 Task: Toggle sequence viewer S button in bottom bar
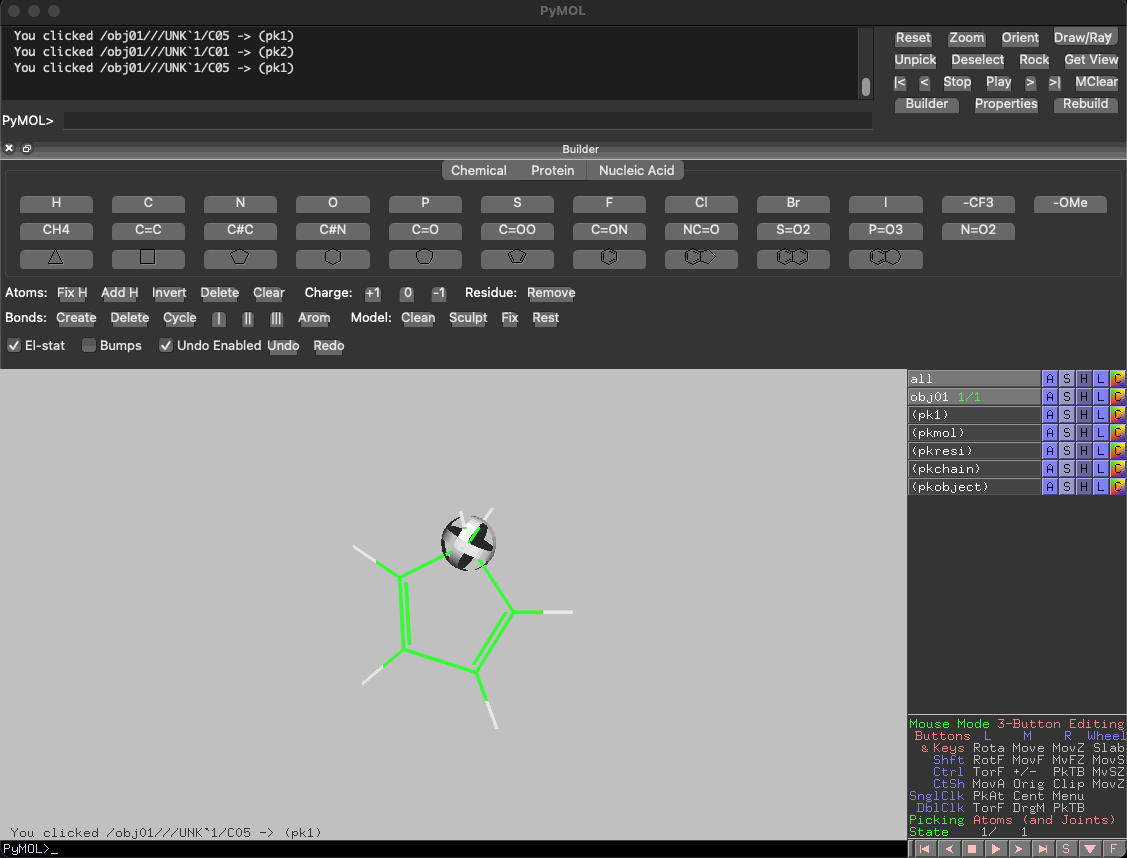[x=1066, y=849]
